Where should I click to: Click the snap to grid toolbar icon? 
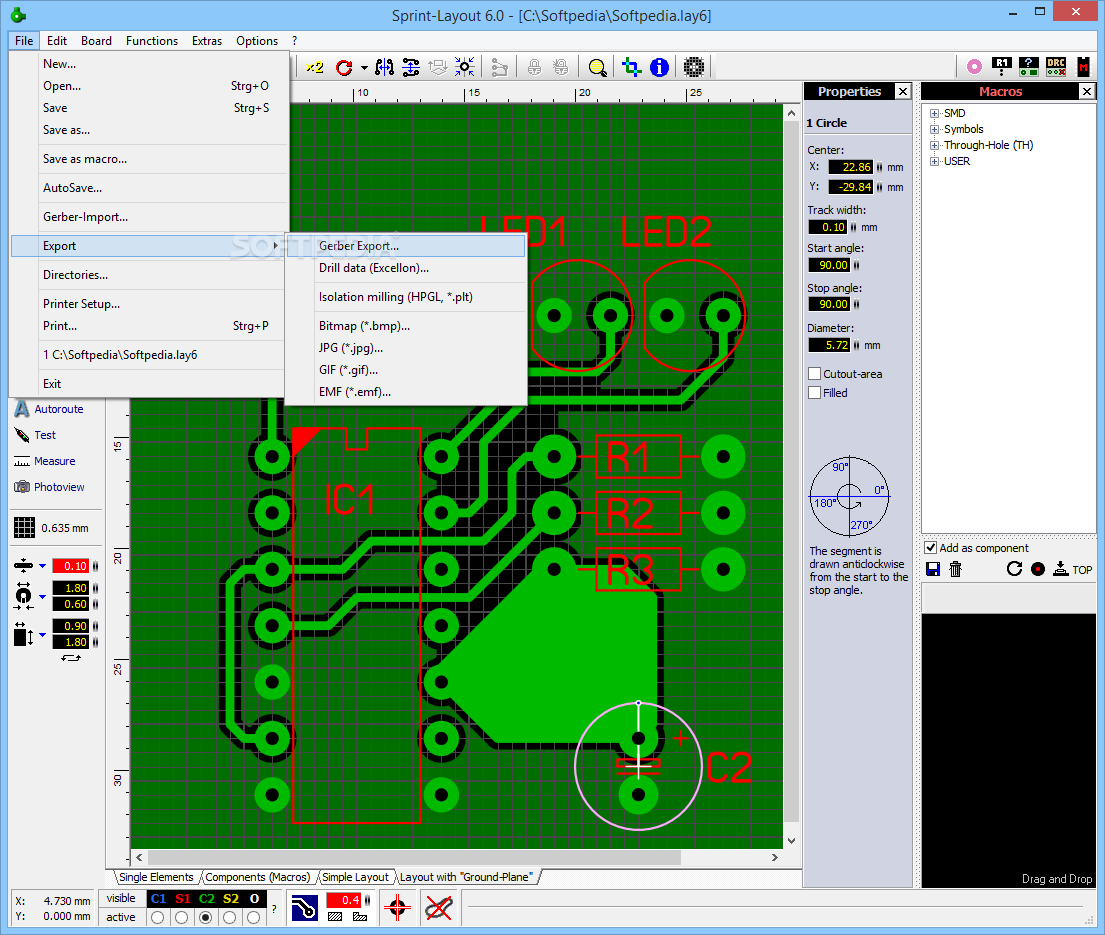coord(464,68)
